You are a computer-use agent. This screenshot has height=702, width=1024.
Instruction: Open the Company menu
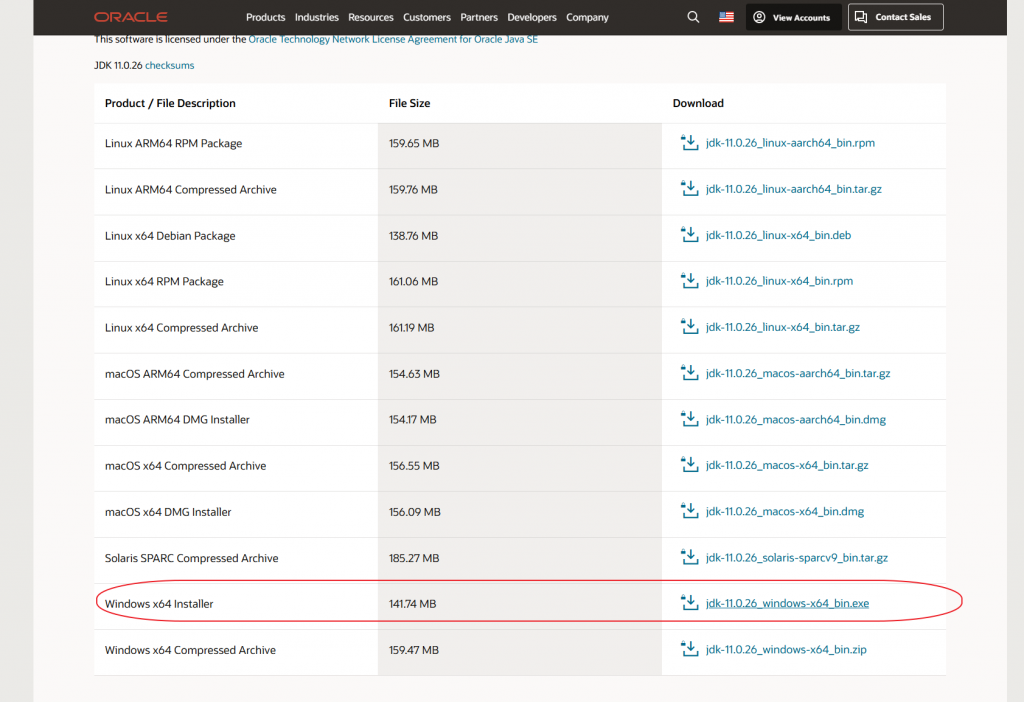[x=587, y=18]
